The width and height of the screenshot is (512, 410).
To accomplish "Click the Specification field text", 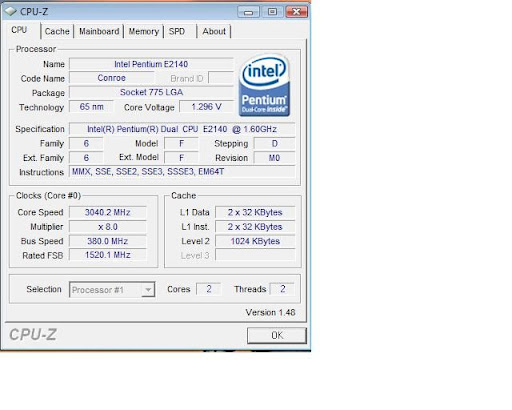I will [182, 129].
